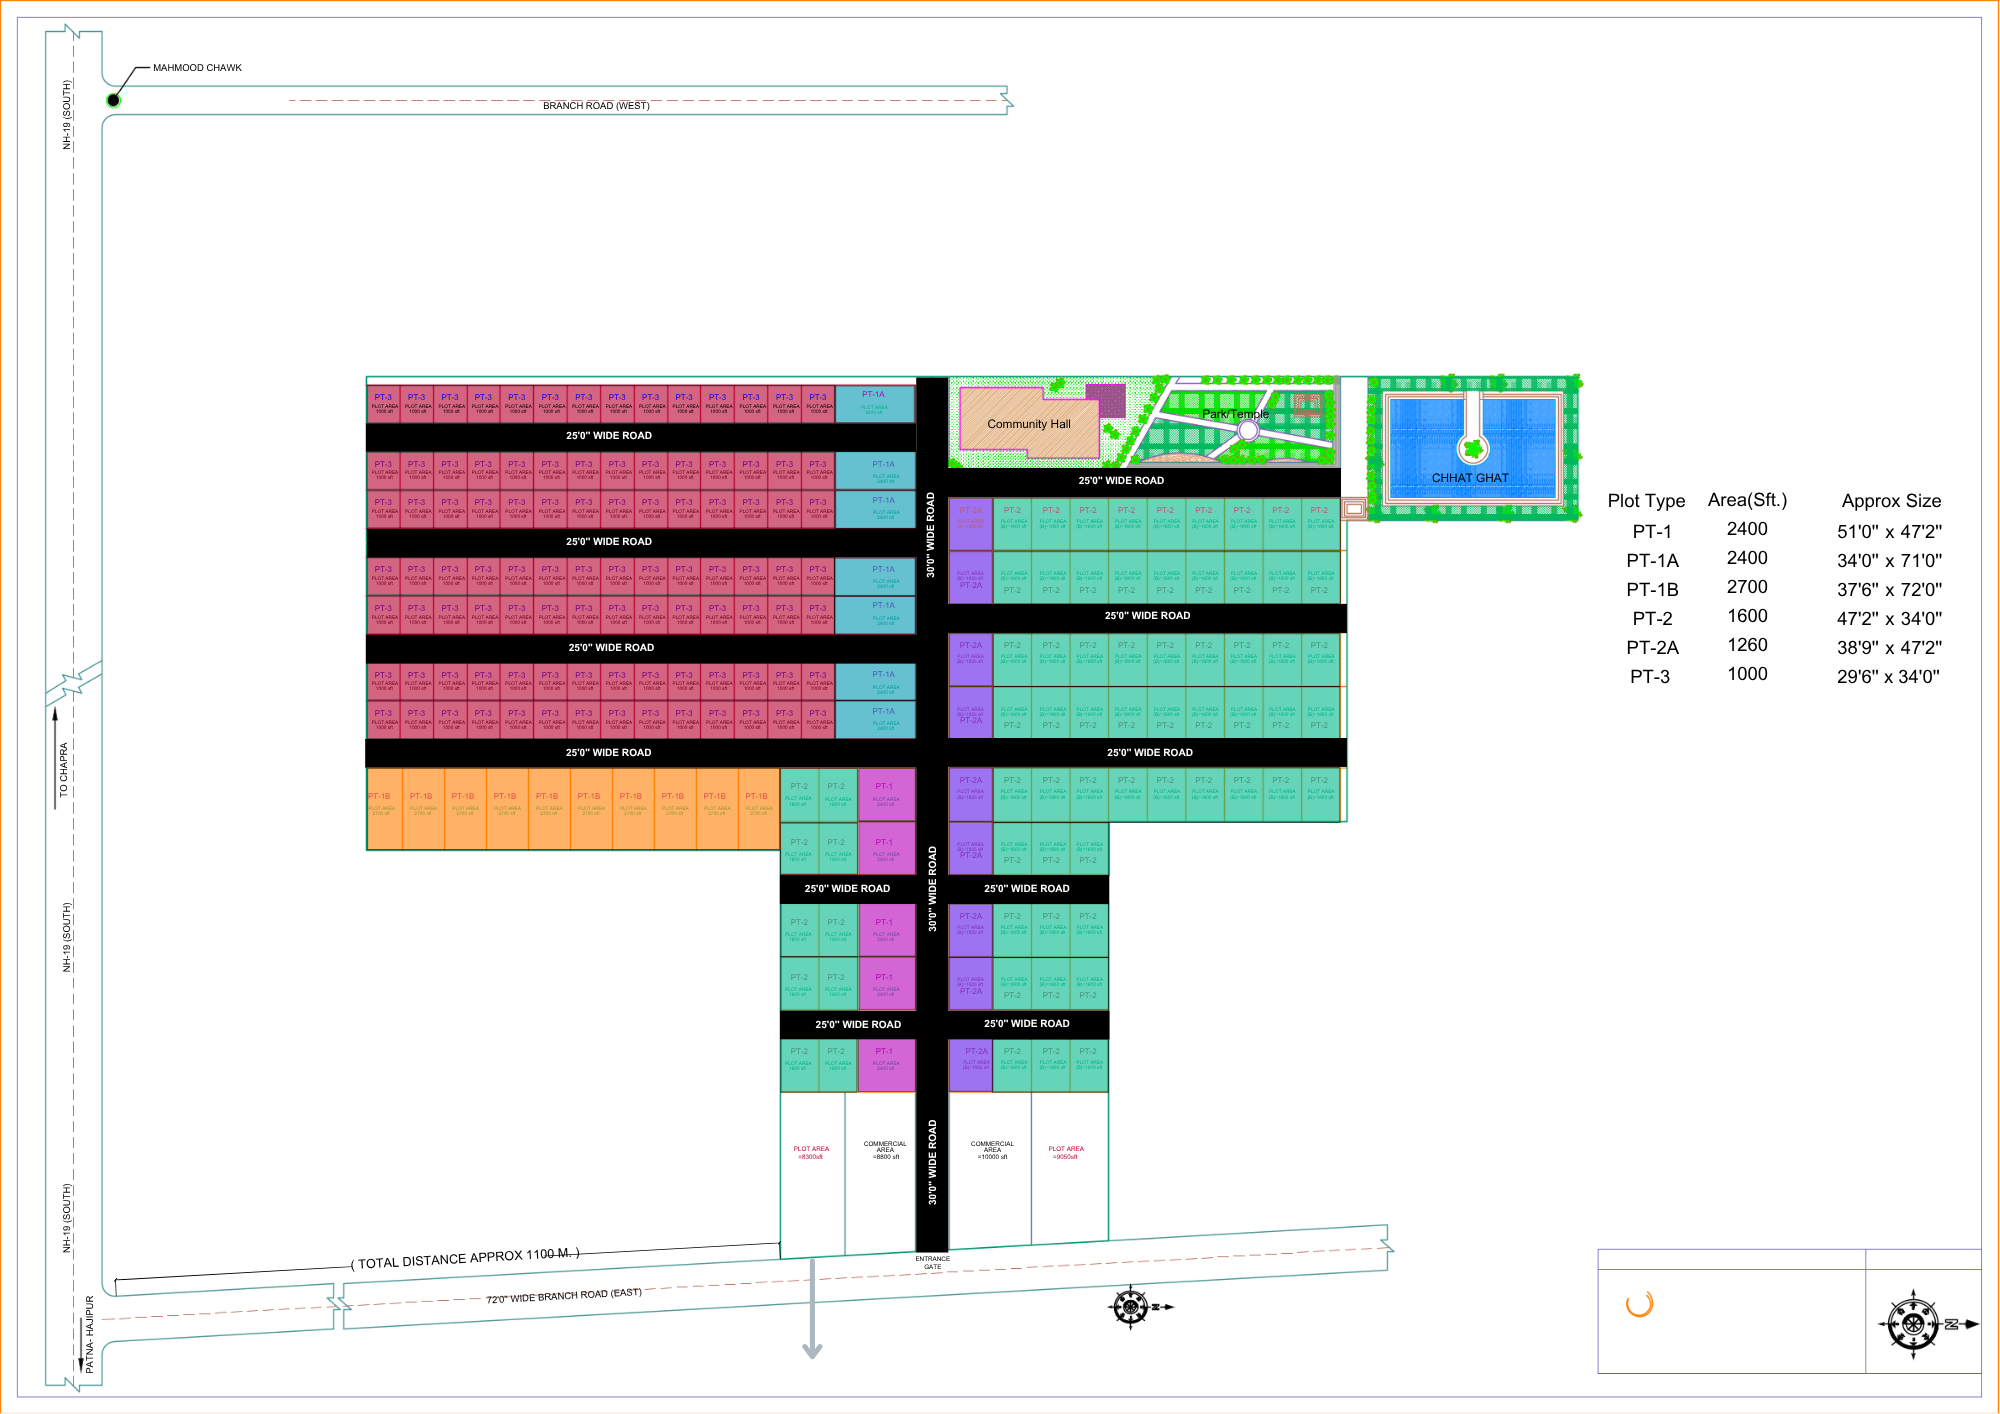Image resolution: width=2000 pixels, height=1414 pixels.
Task: Click the 1600 area value in the table
Action: click(x=1747, y=616)
